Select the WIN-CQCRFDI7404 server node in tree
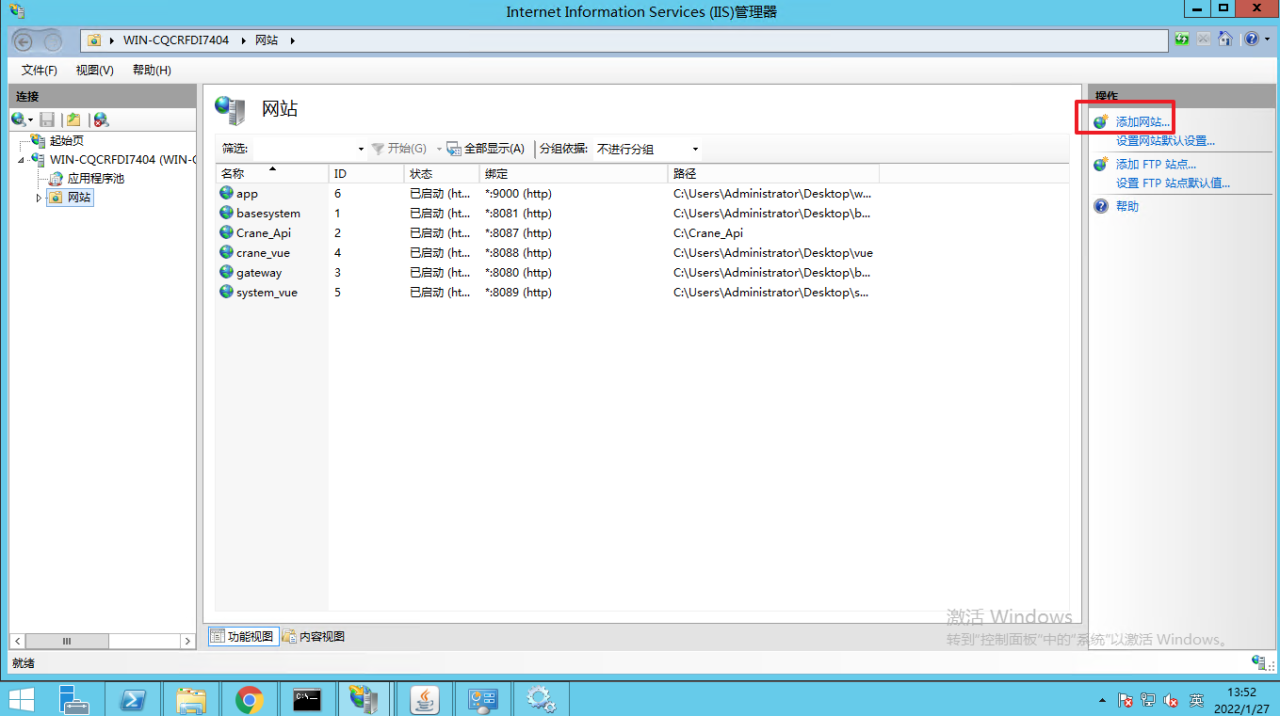 122,159
